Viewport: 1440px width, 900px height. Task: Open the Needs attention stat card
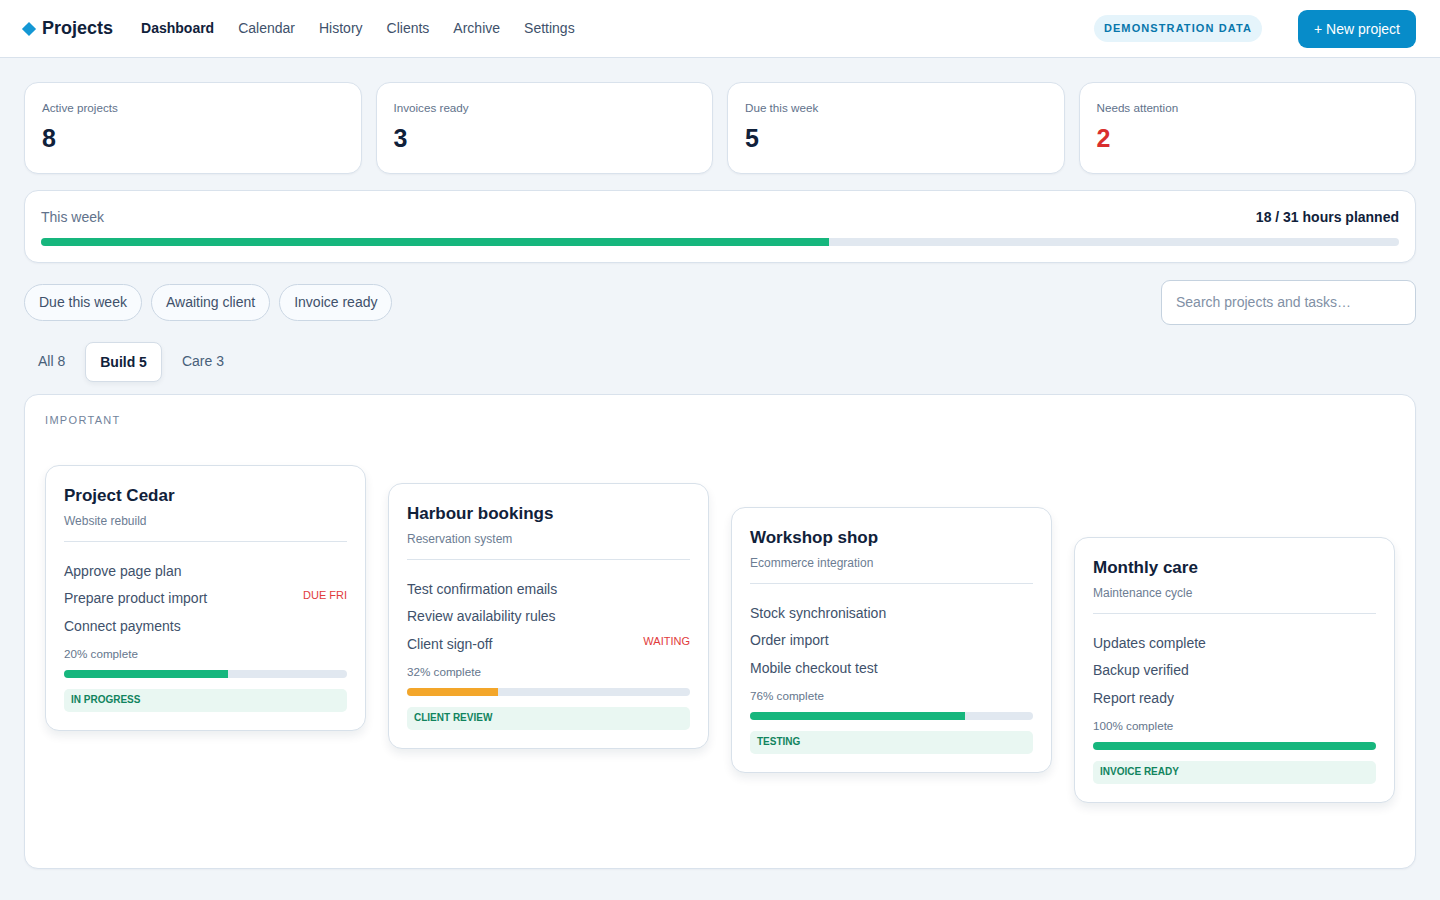pos(1247,128)
